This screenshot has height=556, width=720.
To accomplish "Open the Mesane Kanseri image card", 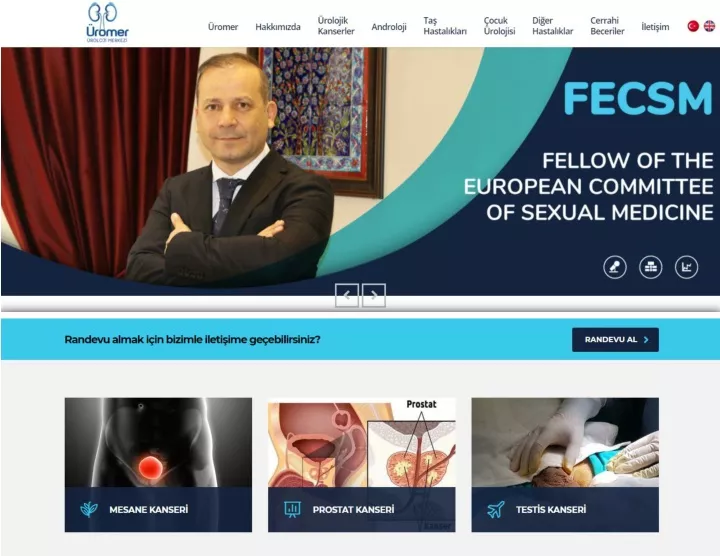I will pyautogui.click(x=158, y=465).
